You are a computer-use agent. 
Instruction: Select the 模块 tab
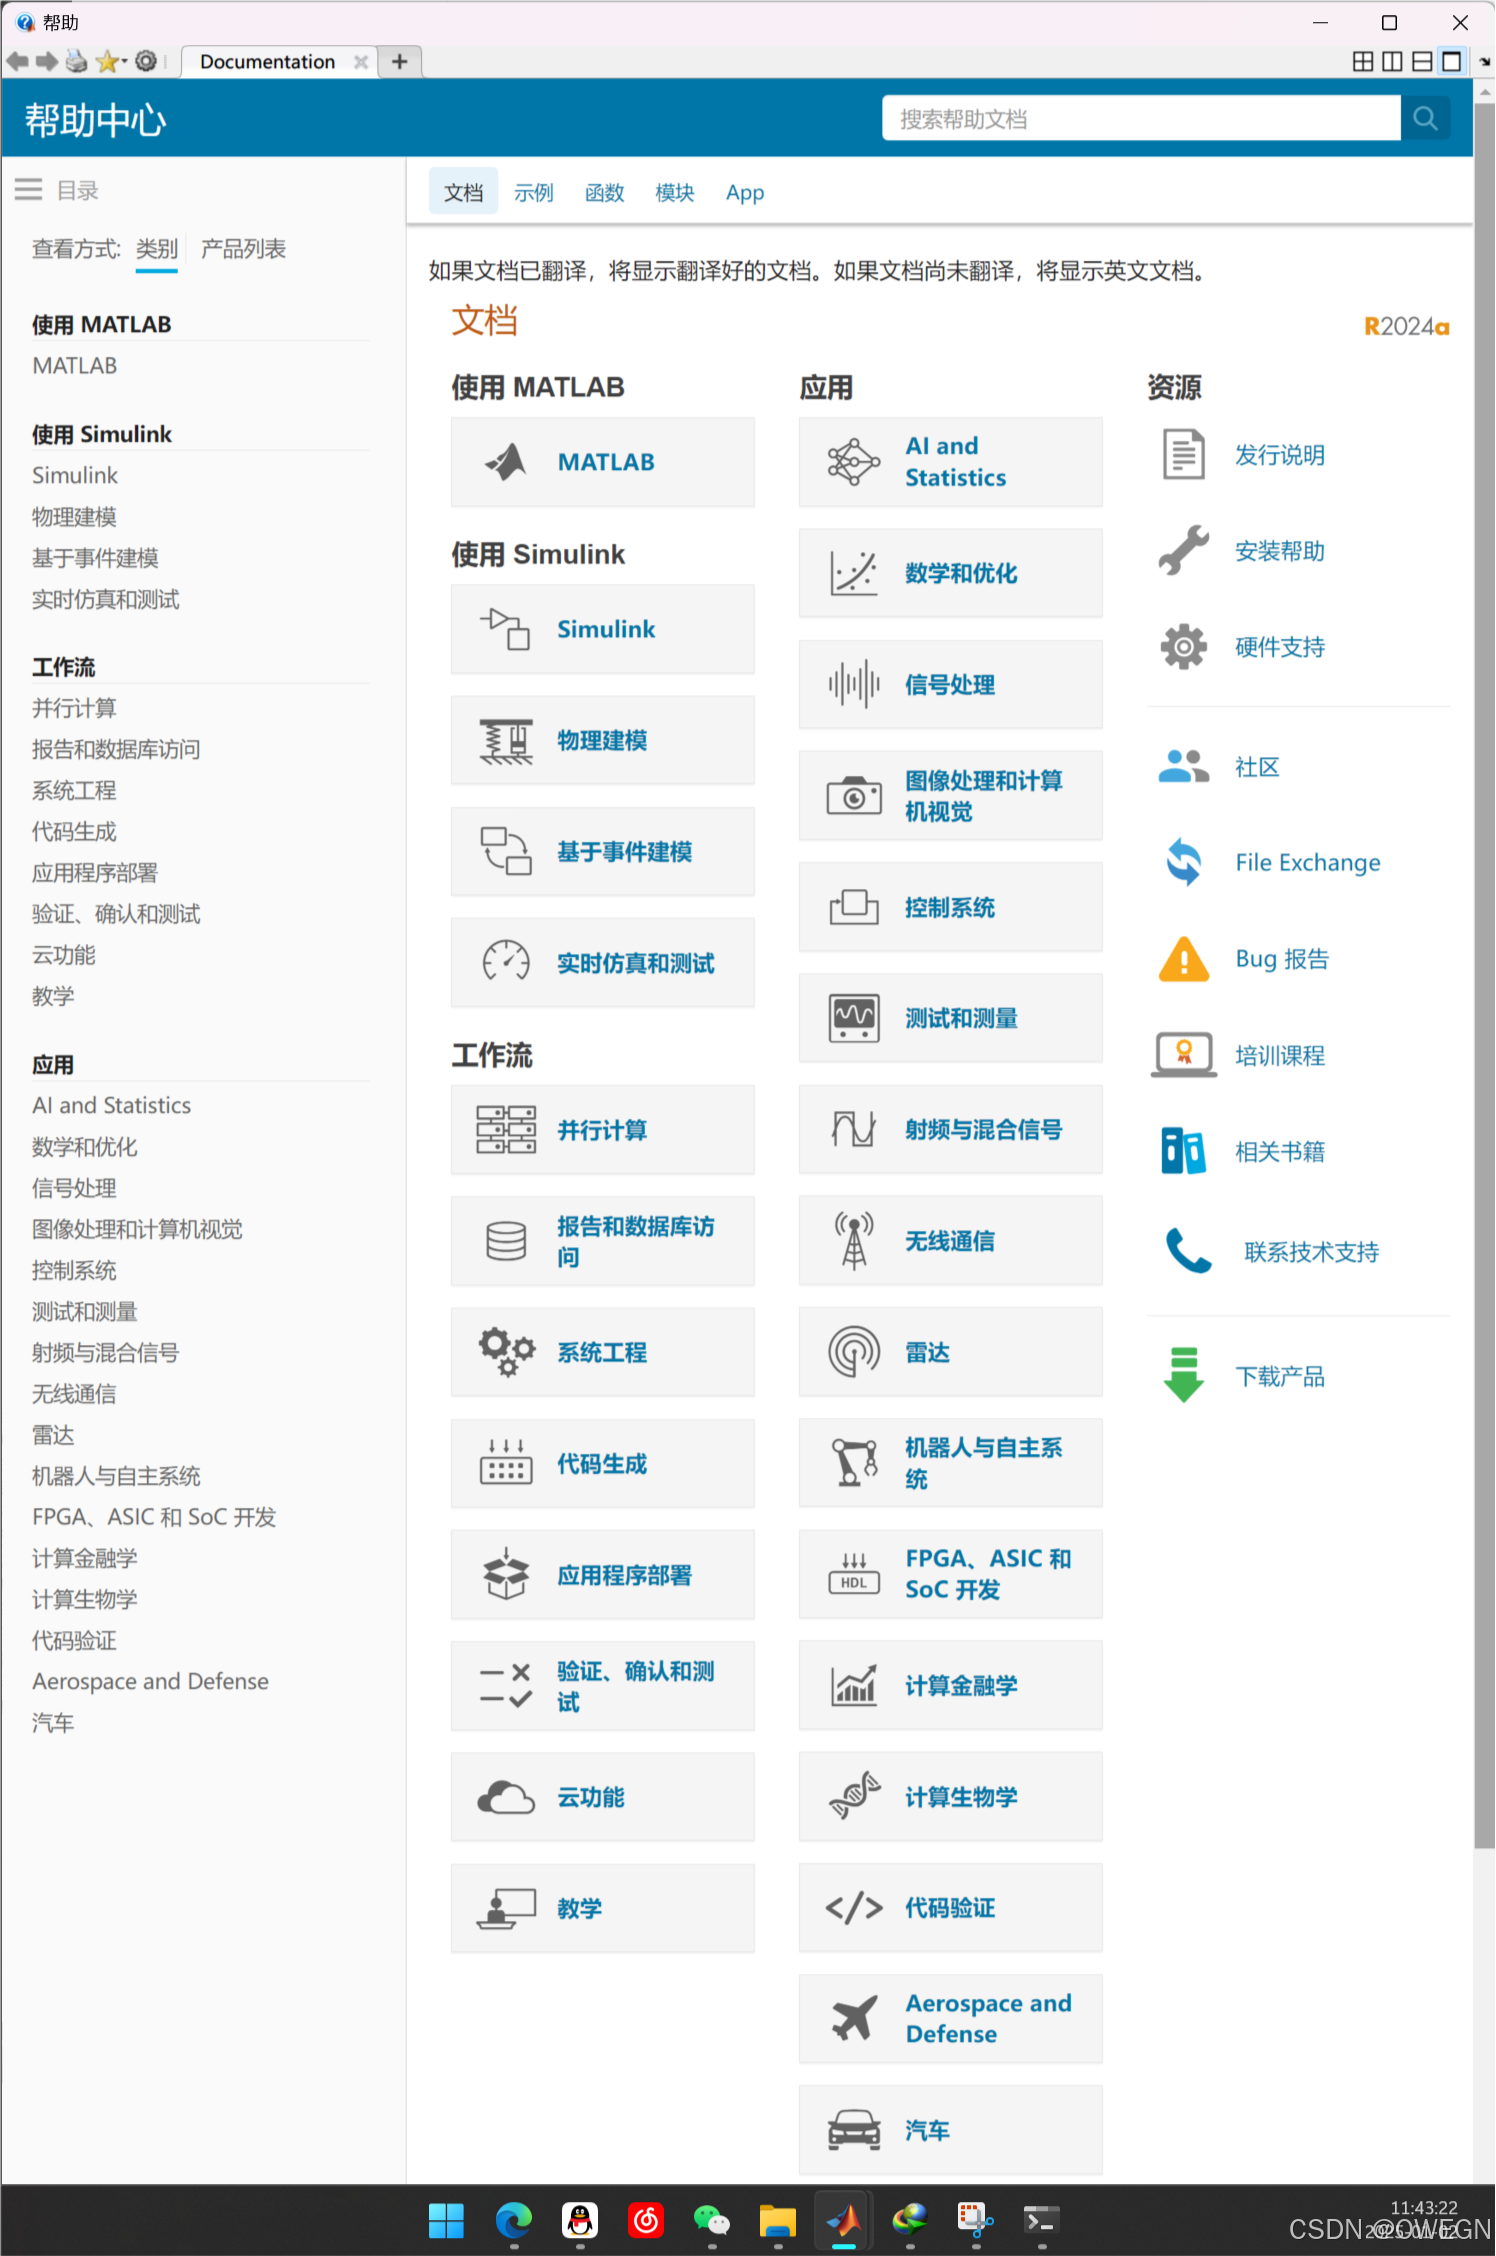pyautogui.click(x=674, y=192)
